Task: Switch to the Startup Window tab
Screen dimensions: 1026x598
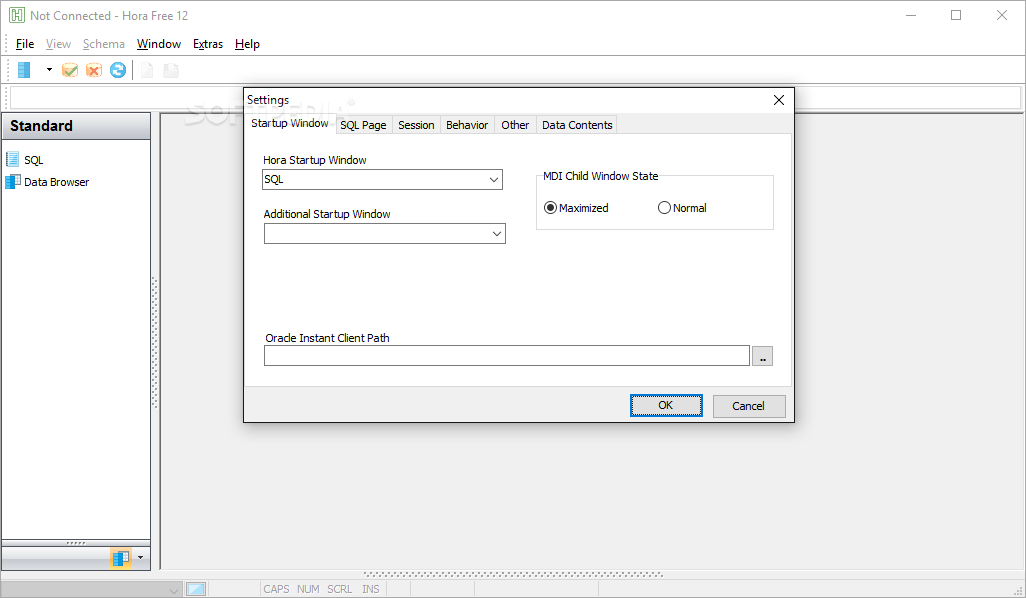Action: click(290, 124)
